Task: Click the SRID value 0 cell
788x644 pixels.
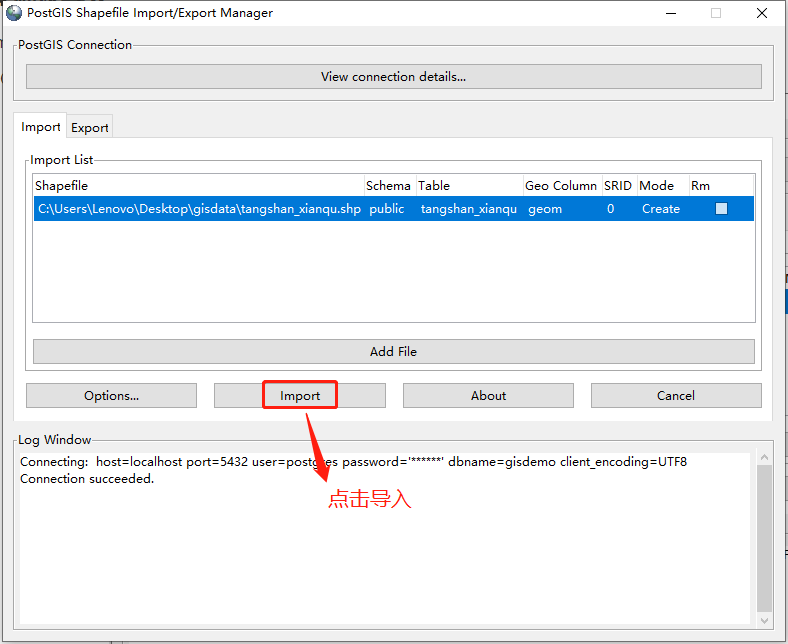Action: click(x=611, y=209)
